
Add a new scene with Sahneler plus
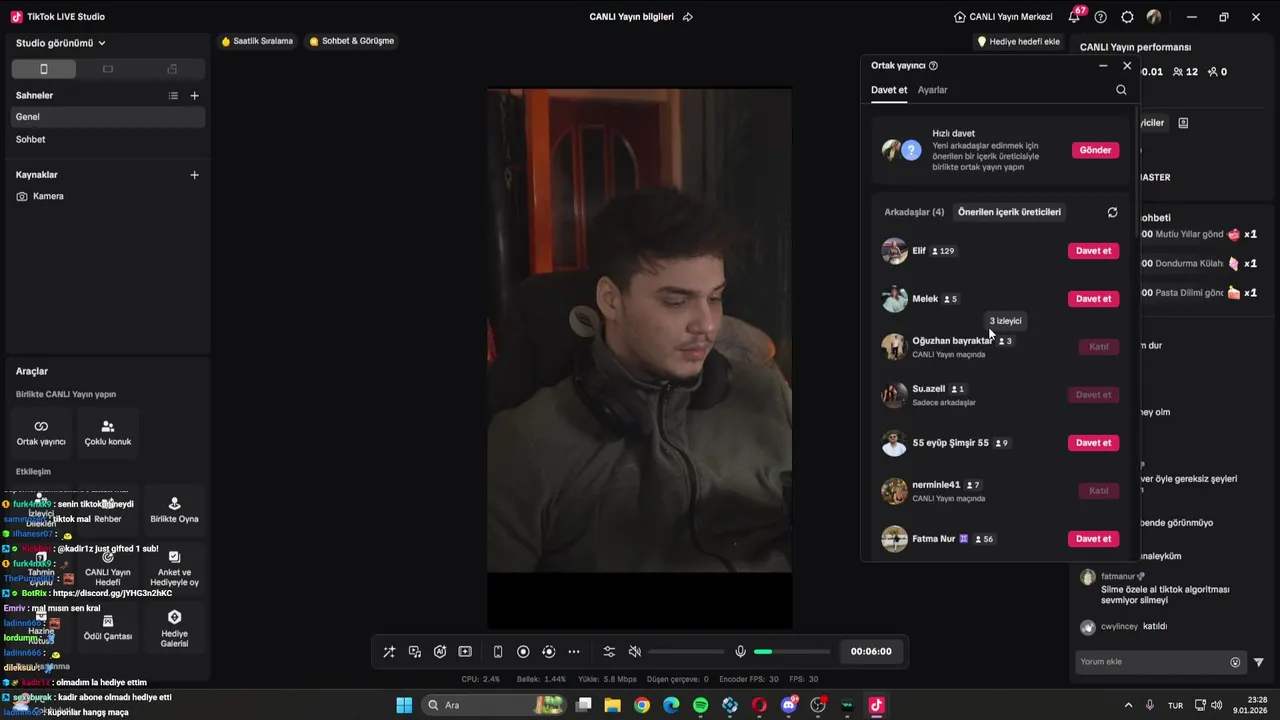[194, 96]
